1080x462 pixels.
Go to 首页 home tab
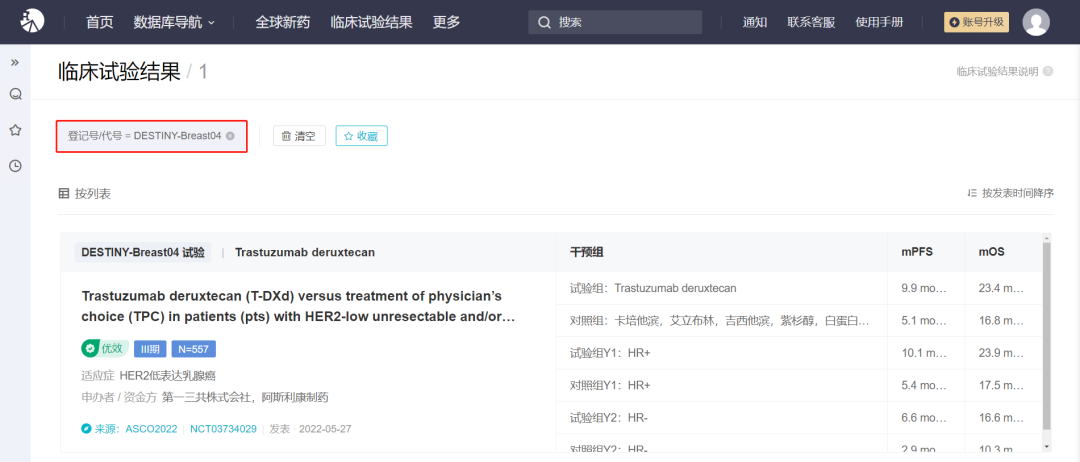coord(100,22)
